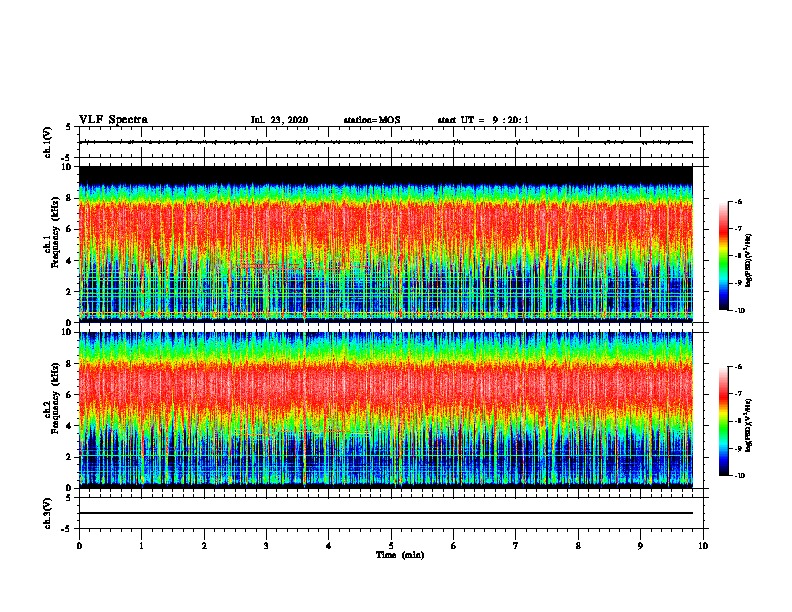Click the ch.1 spectrogram panel

386,244
